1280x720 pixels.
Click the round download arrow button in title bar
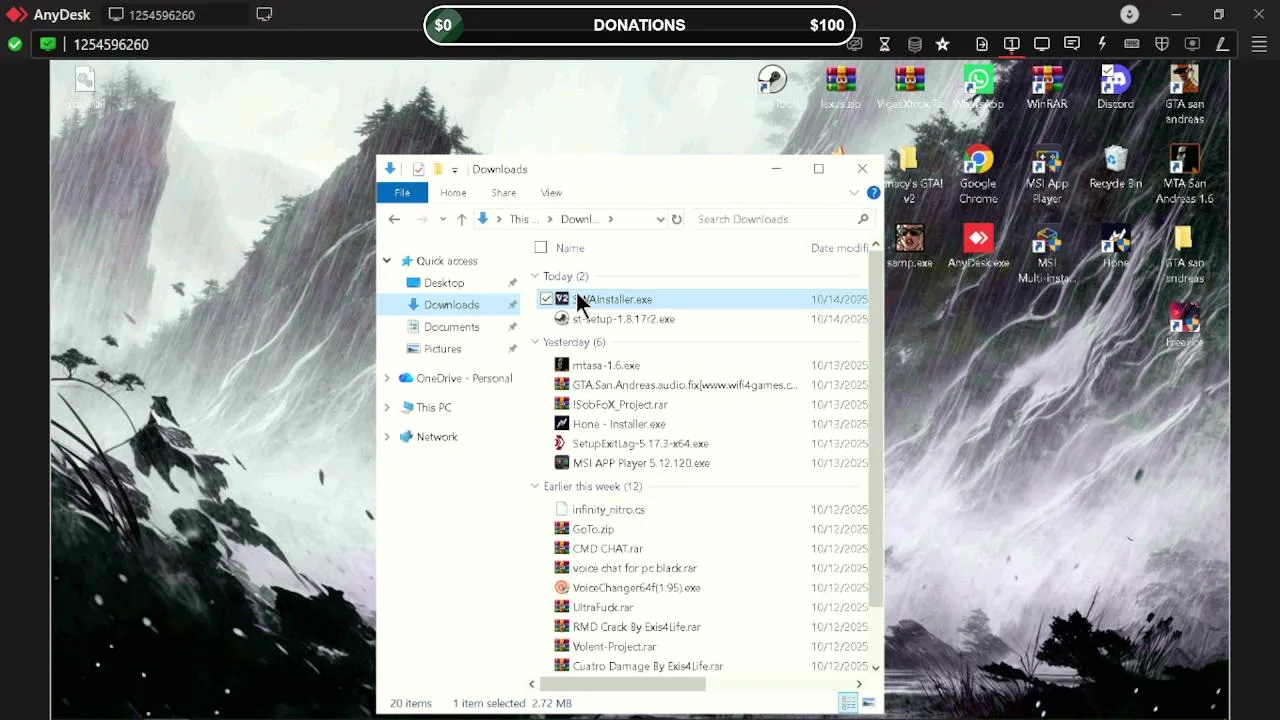[x=1129, y=14]
